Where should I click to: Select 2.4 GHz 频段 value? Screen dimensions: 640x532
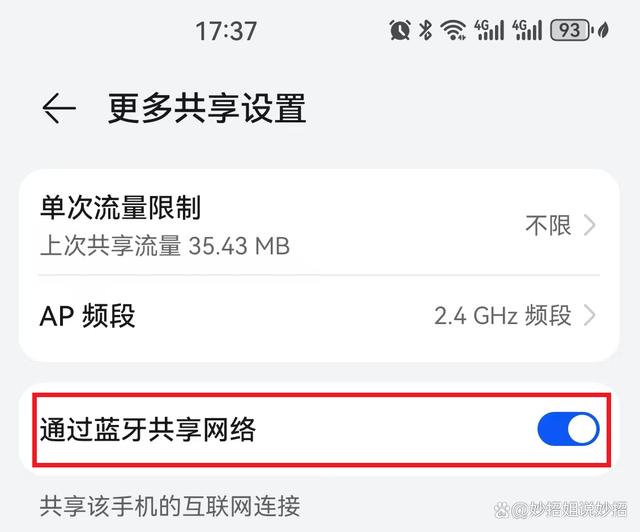click(x=502, y=316)
